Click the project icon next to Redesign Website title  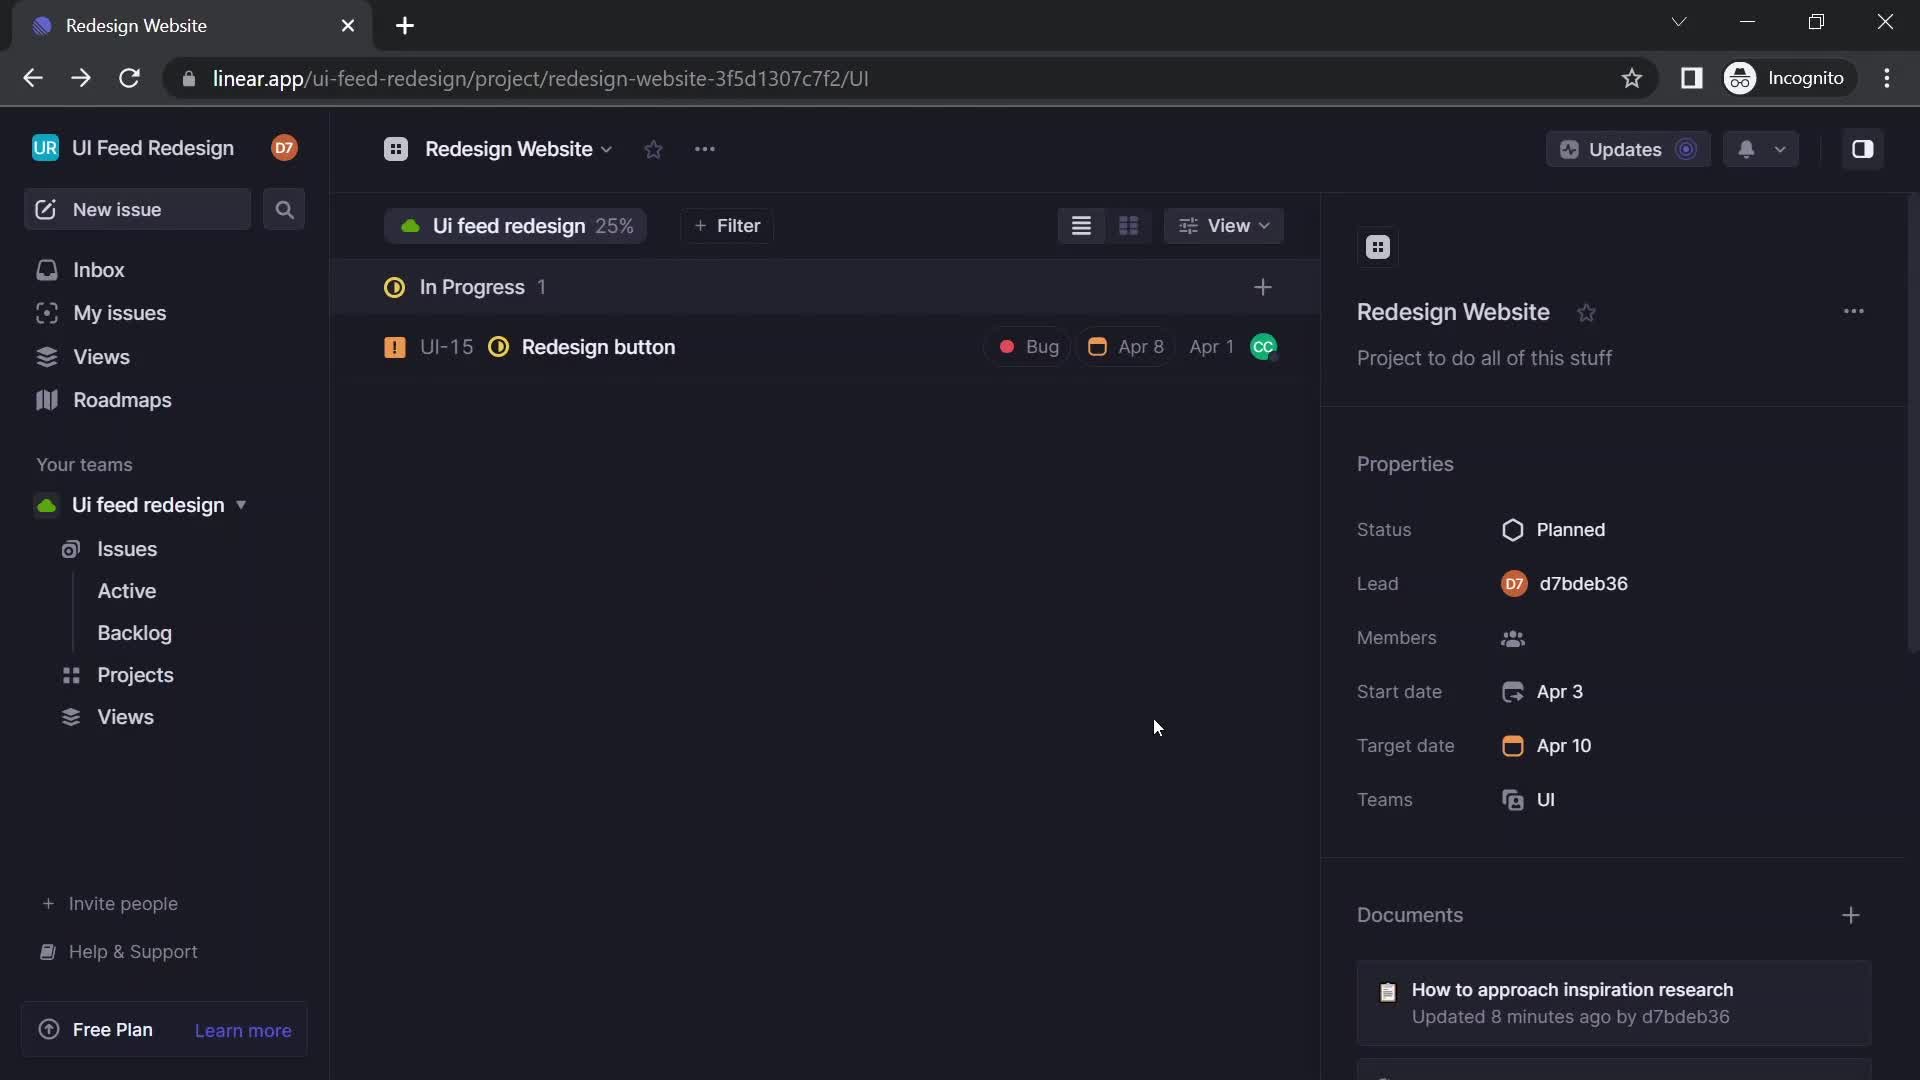coord(396,149)
